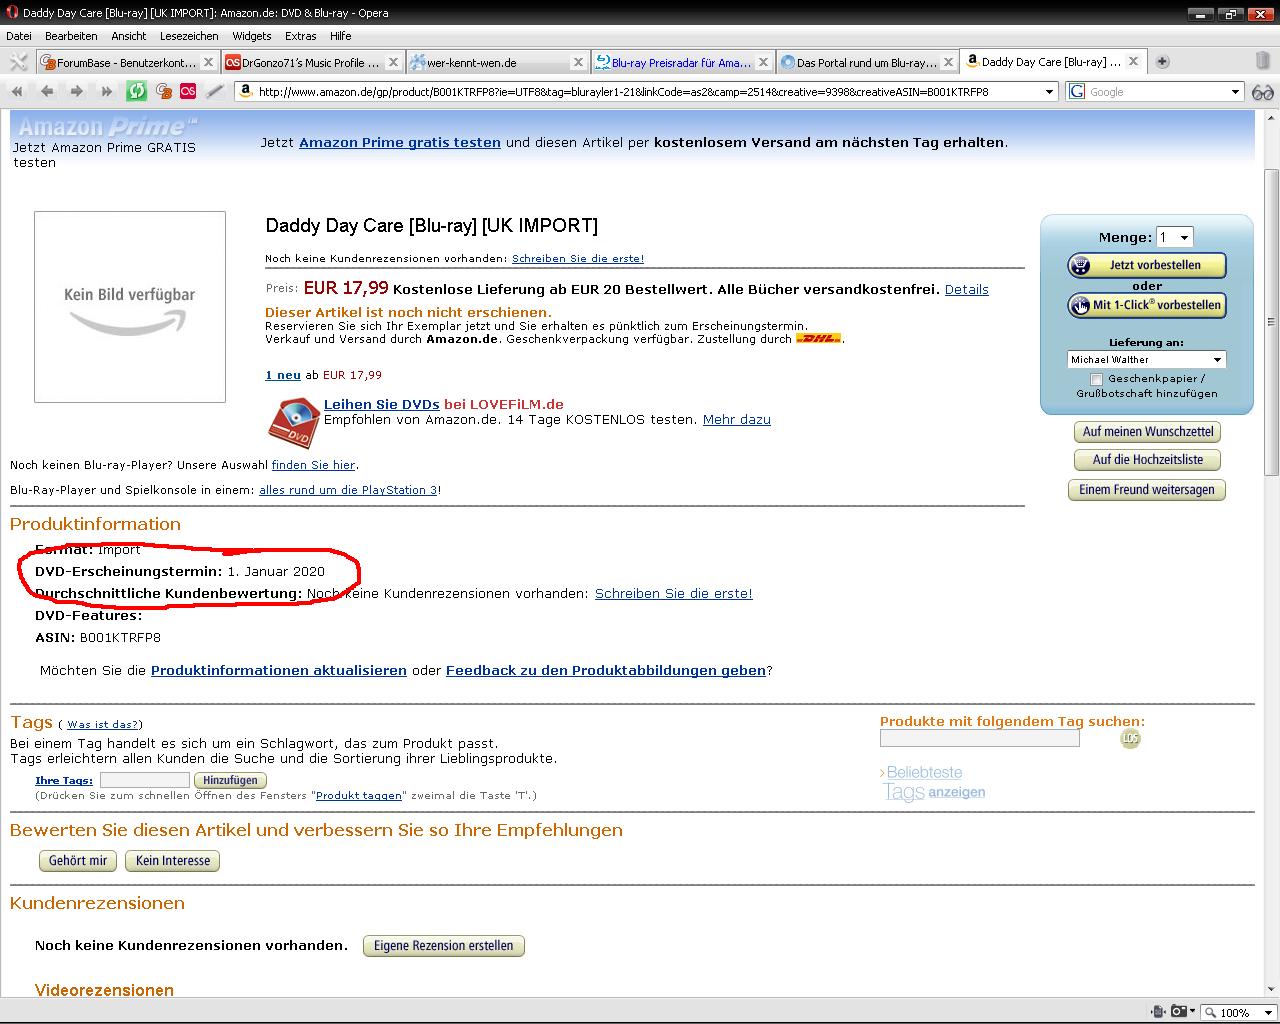Click the Rewind navigation button
This screenshot has height=1024, width=1280.
pyautogui.click(x=17, y=91)
